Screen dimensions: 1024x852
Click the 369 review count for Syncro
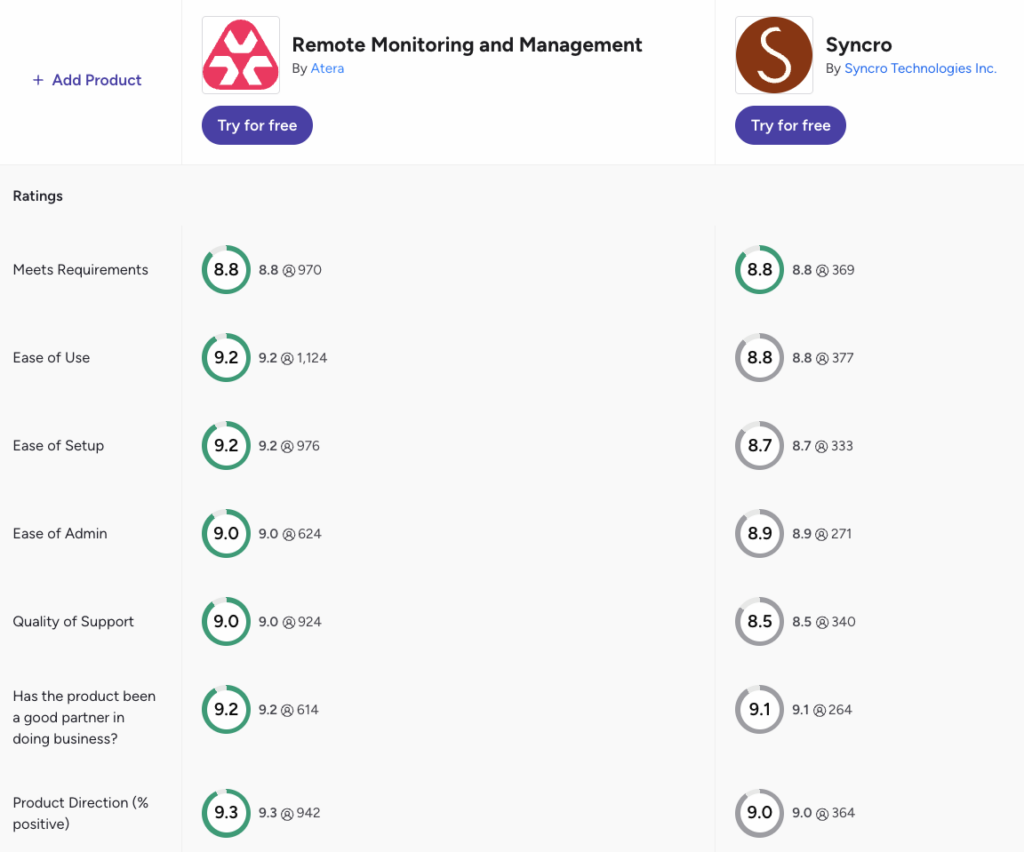click(x=843, y=270)
